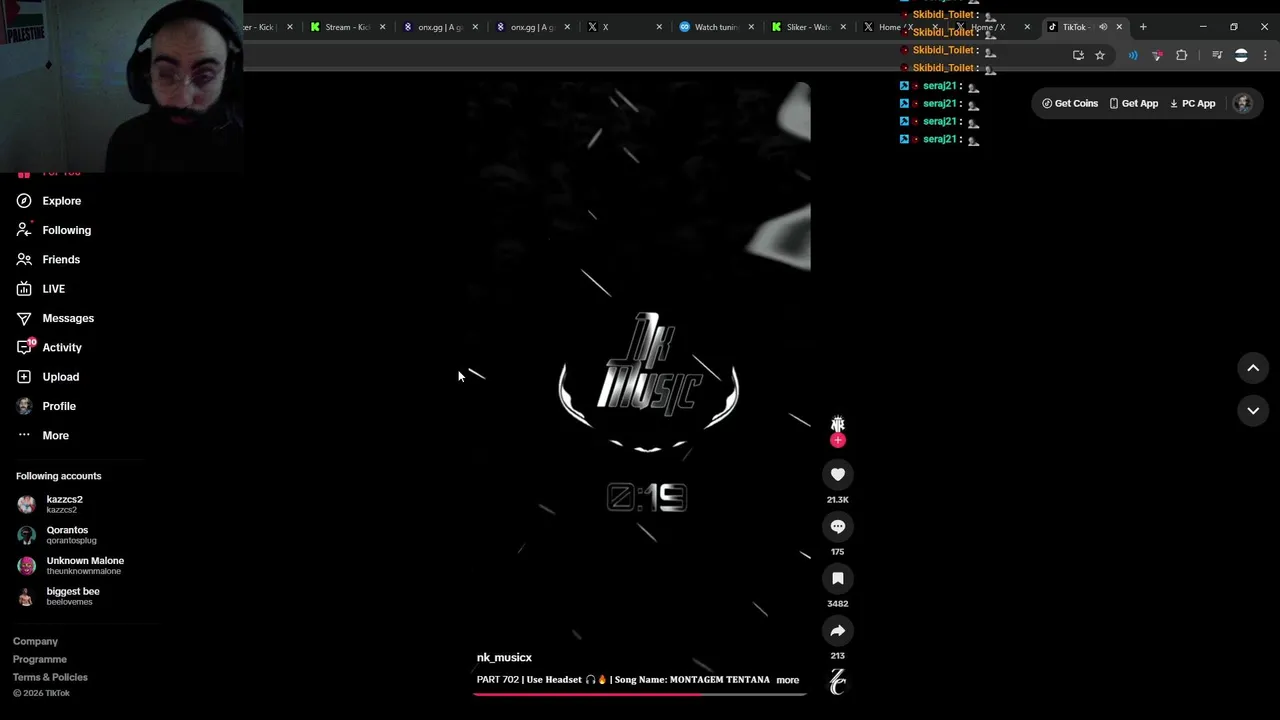
Task: Click Get Coins button
Action: (1070, 103)
